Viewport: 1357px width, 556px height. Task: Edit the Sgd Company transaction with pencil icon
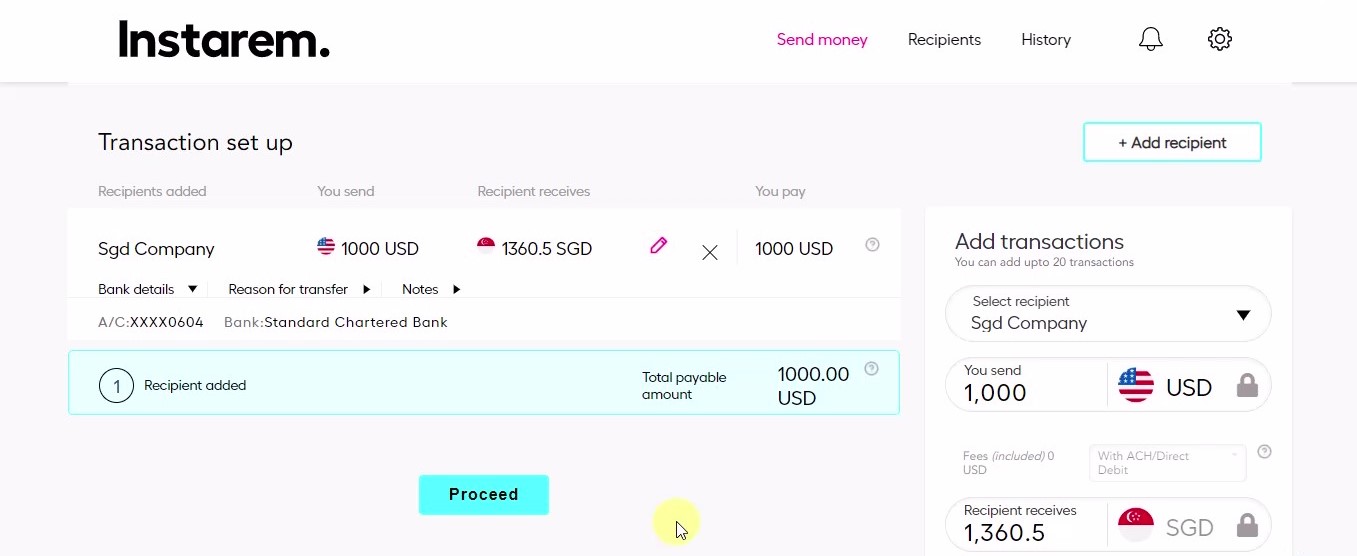click(658, 245)
